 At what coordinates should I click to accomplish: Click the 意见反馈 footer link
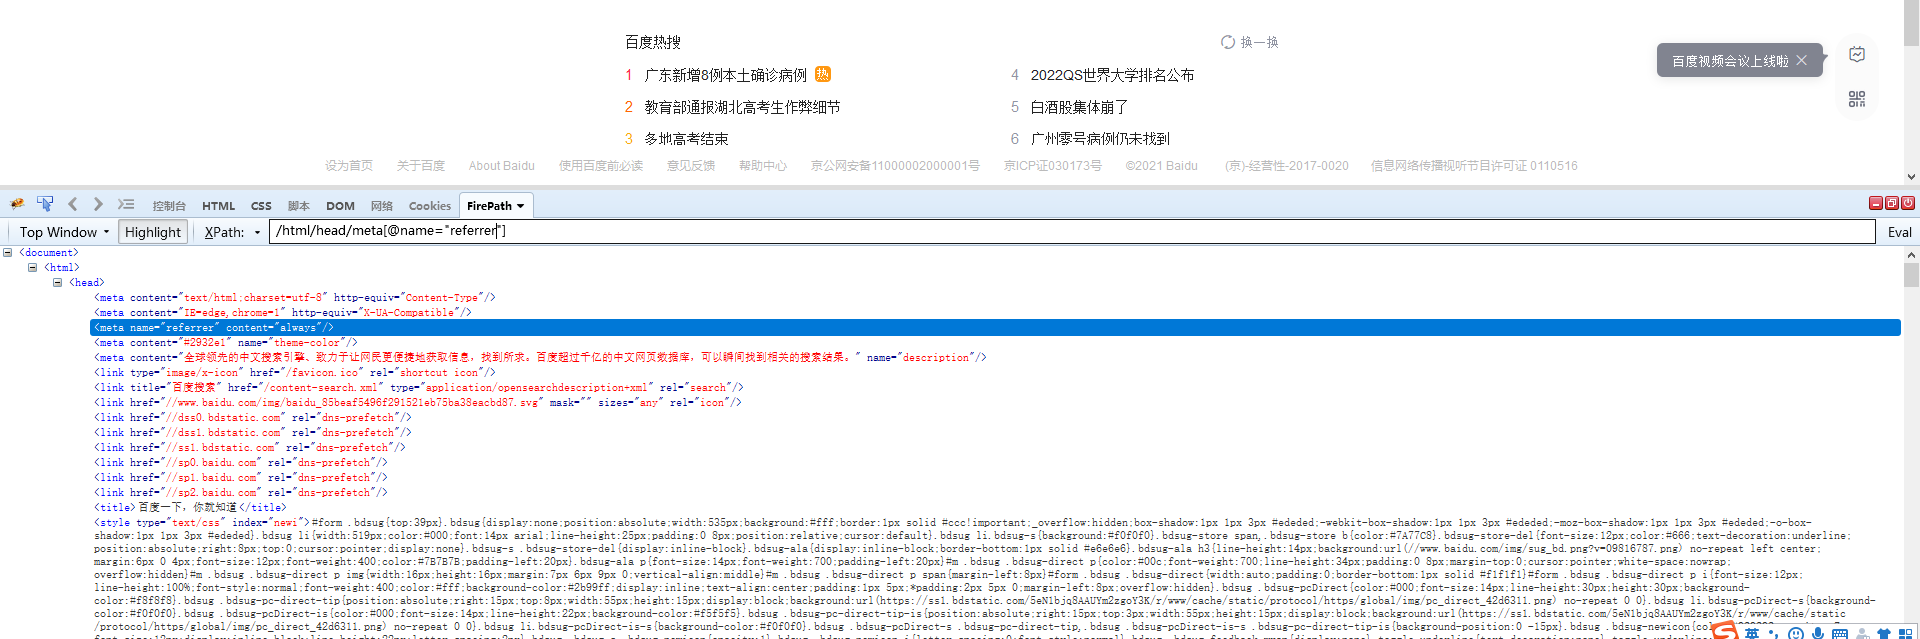click(691, 166)
